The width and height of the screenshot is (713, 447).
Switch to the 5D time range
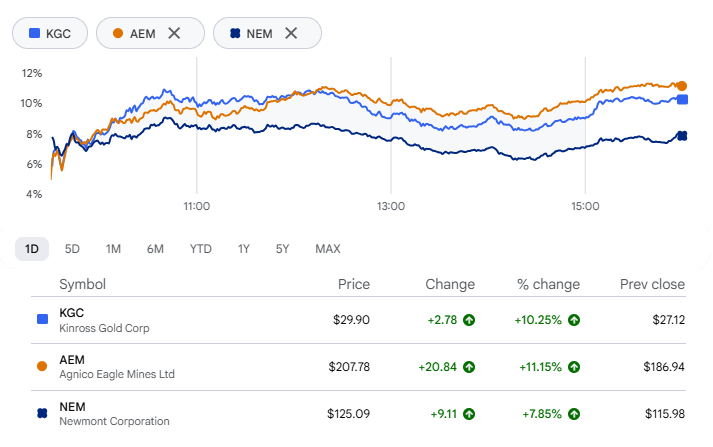coord(72,249)
